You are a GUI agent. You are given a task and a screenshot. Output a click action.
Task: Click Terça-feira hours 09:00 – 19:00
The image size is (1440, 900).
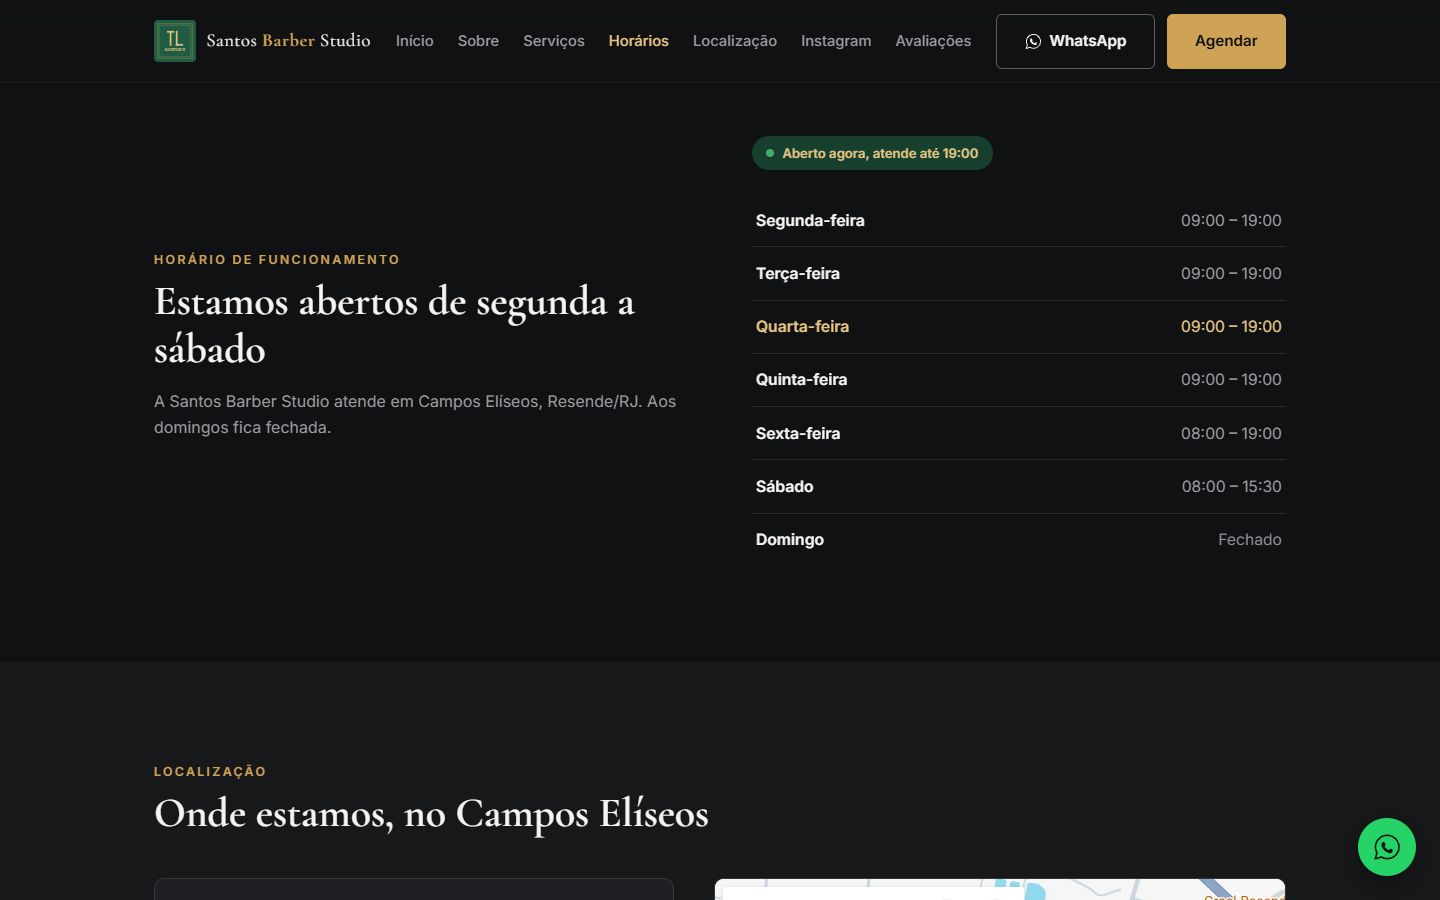[x=1231, y=273]
